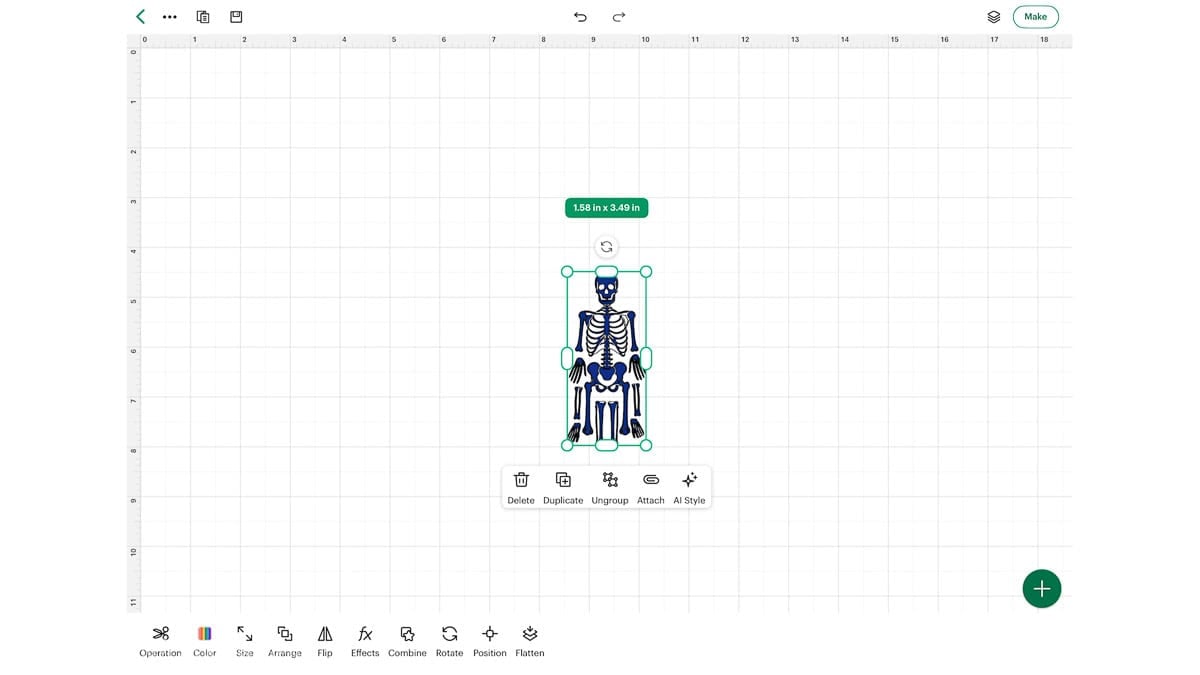Click the bottom-center height handle of selection
Screen dimensions: 1200x675
606,445
